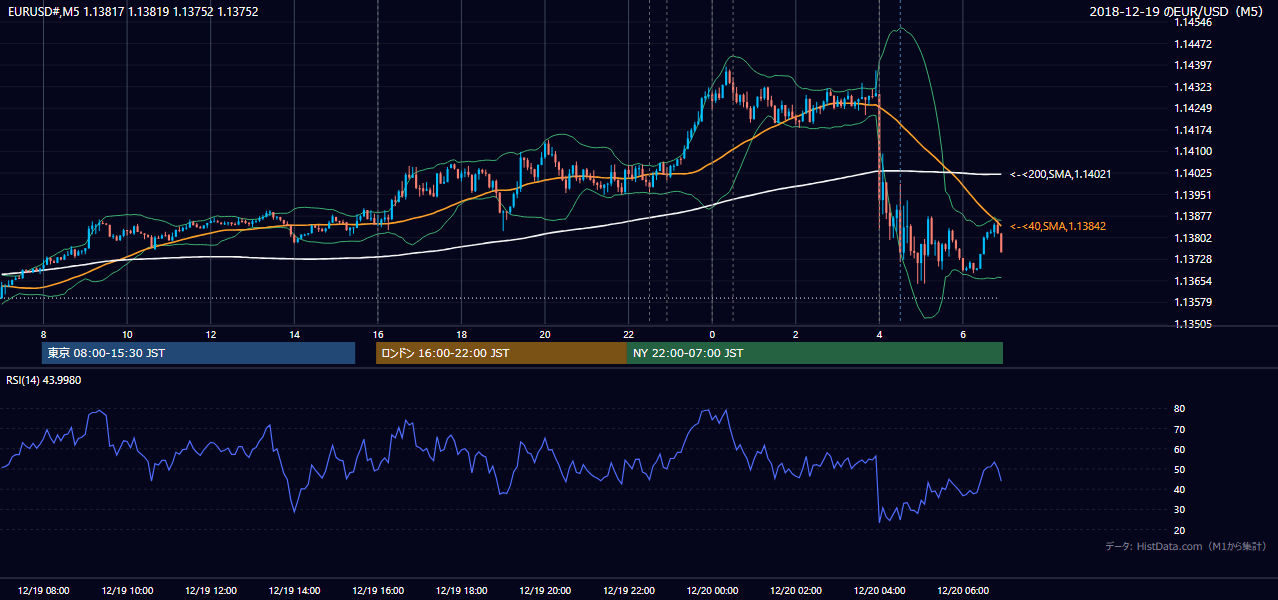
Task: Select the 40 SMA label reading 1.13842
Action: coord(1058,226)
